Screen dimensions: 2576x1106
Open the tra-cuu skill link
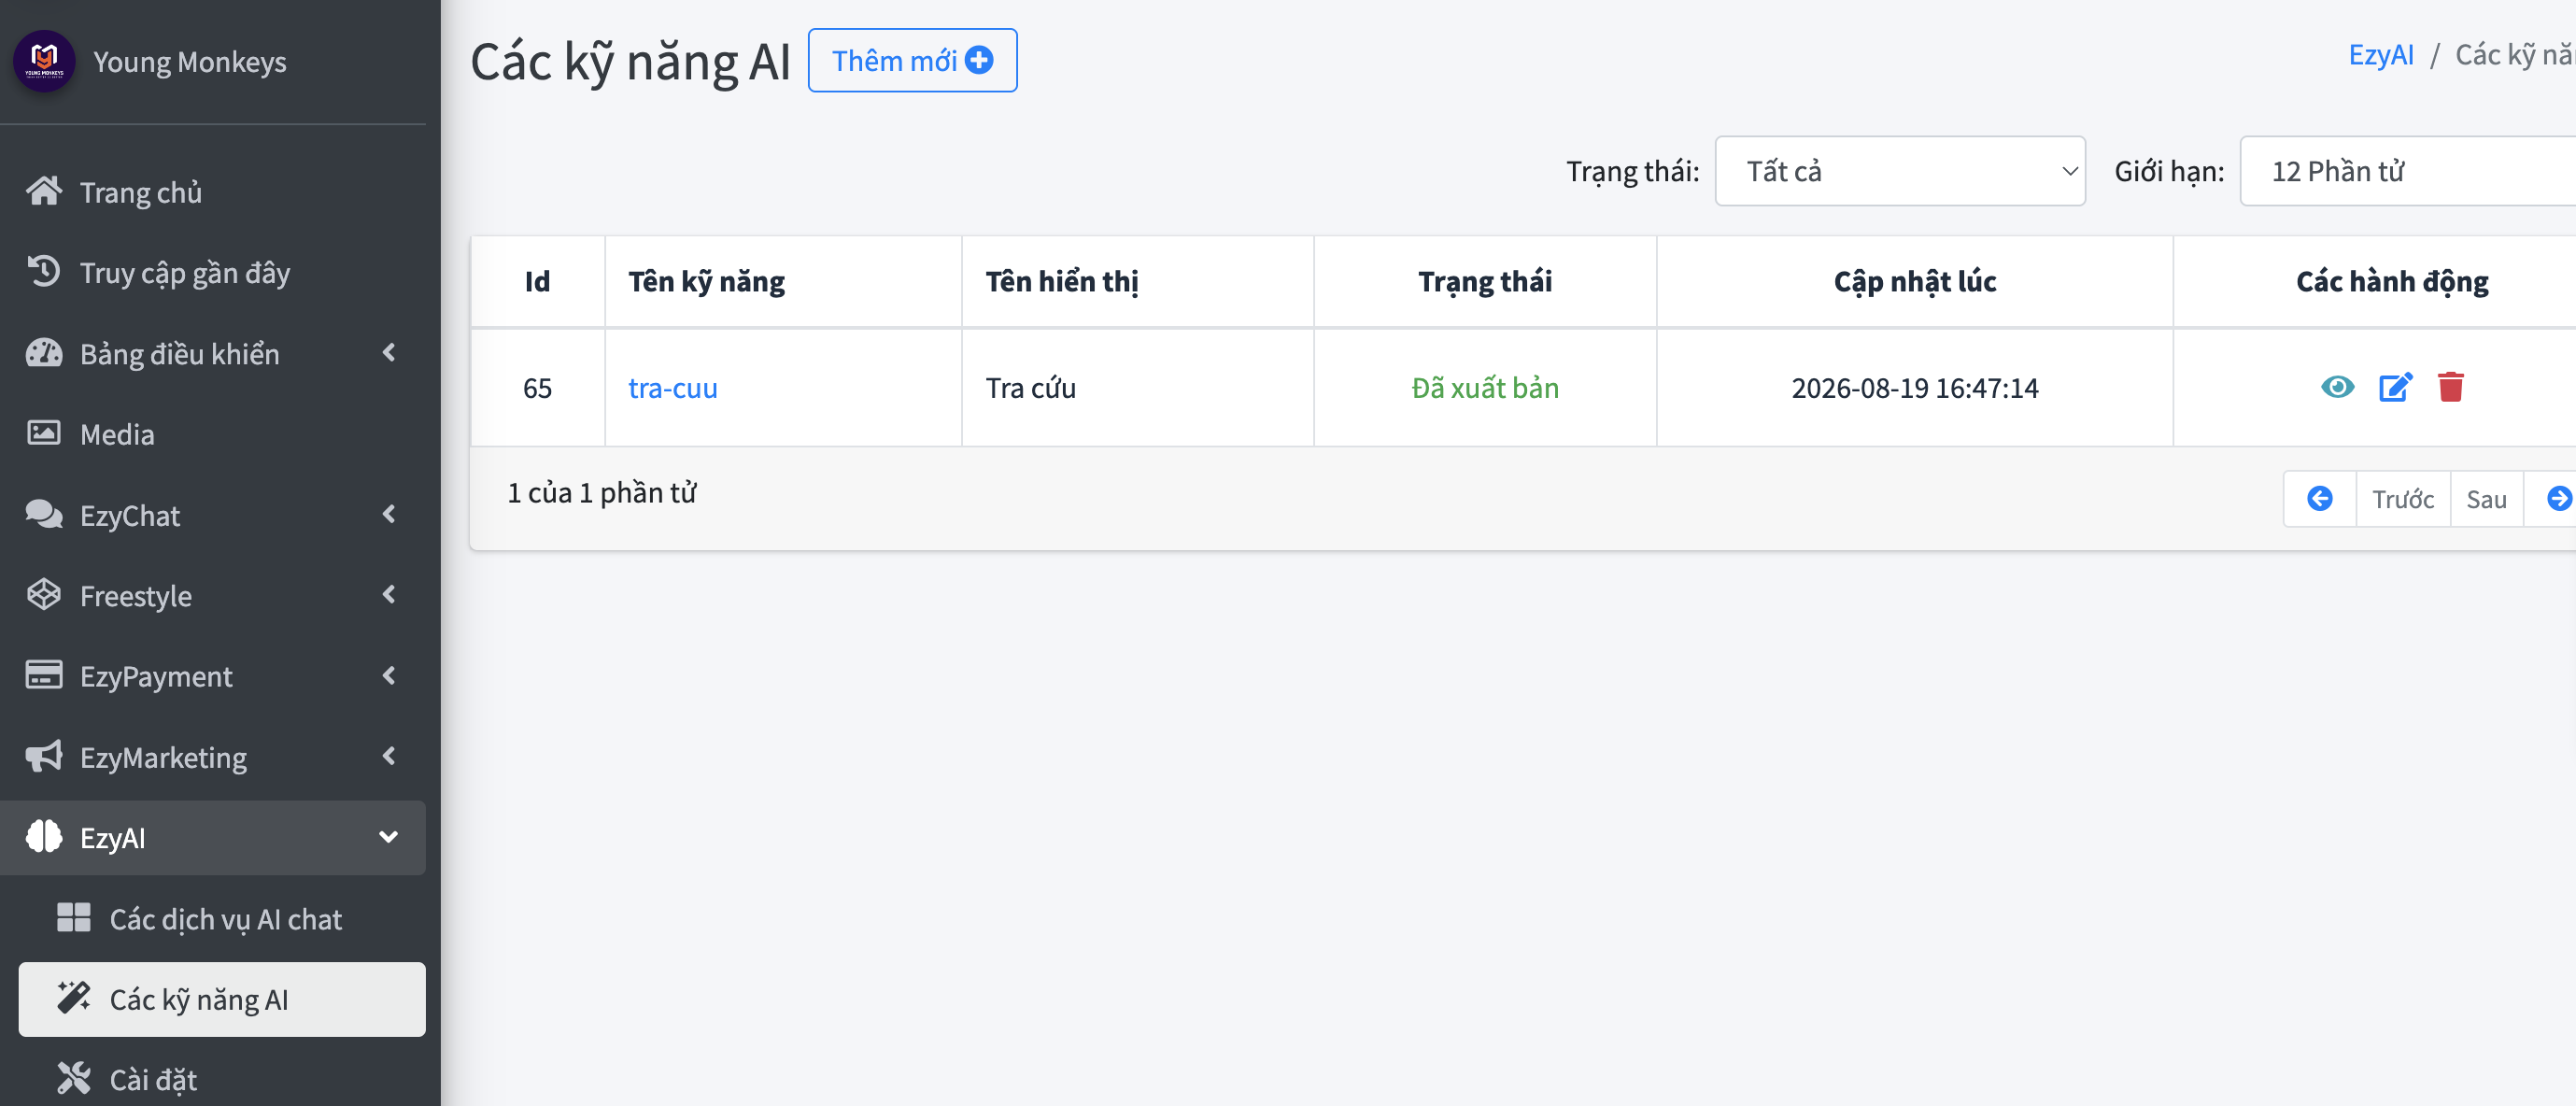click(673, 388)
